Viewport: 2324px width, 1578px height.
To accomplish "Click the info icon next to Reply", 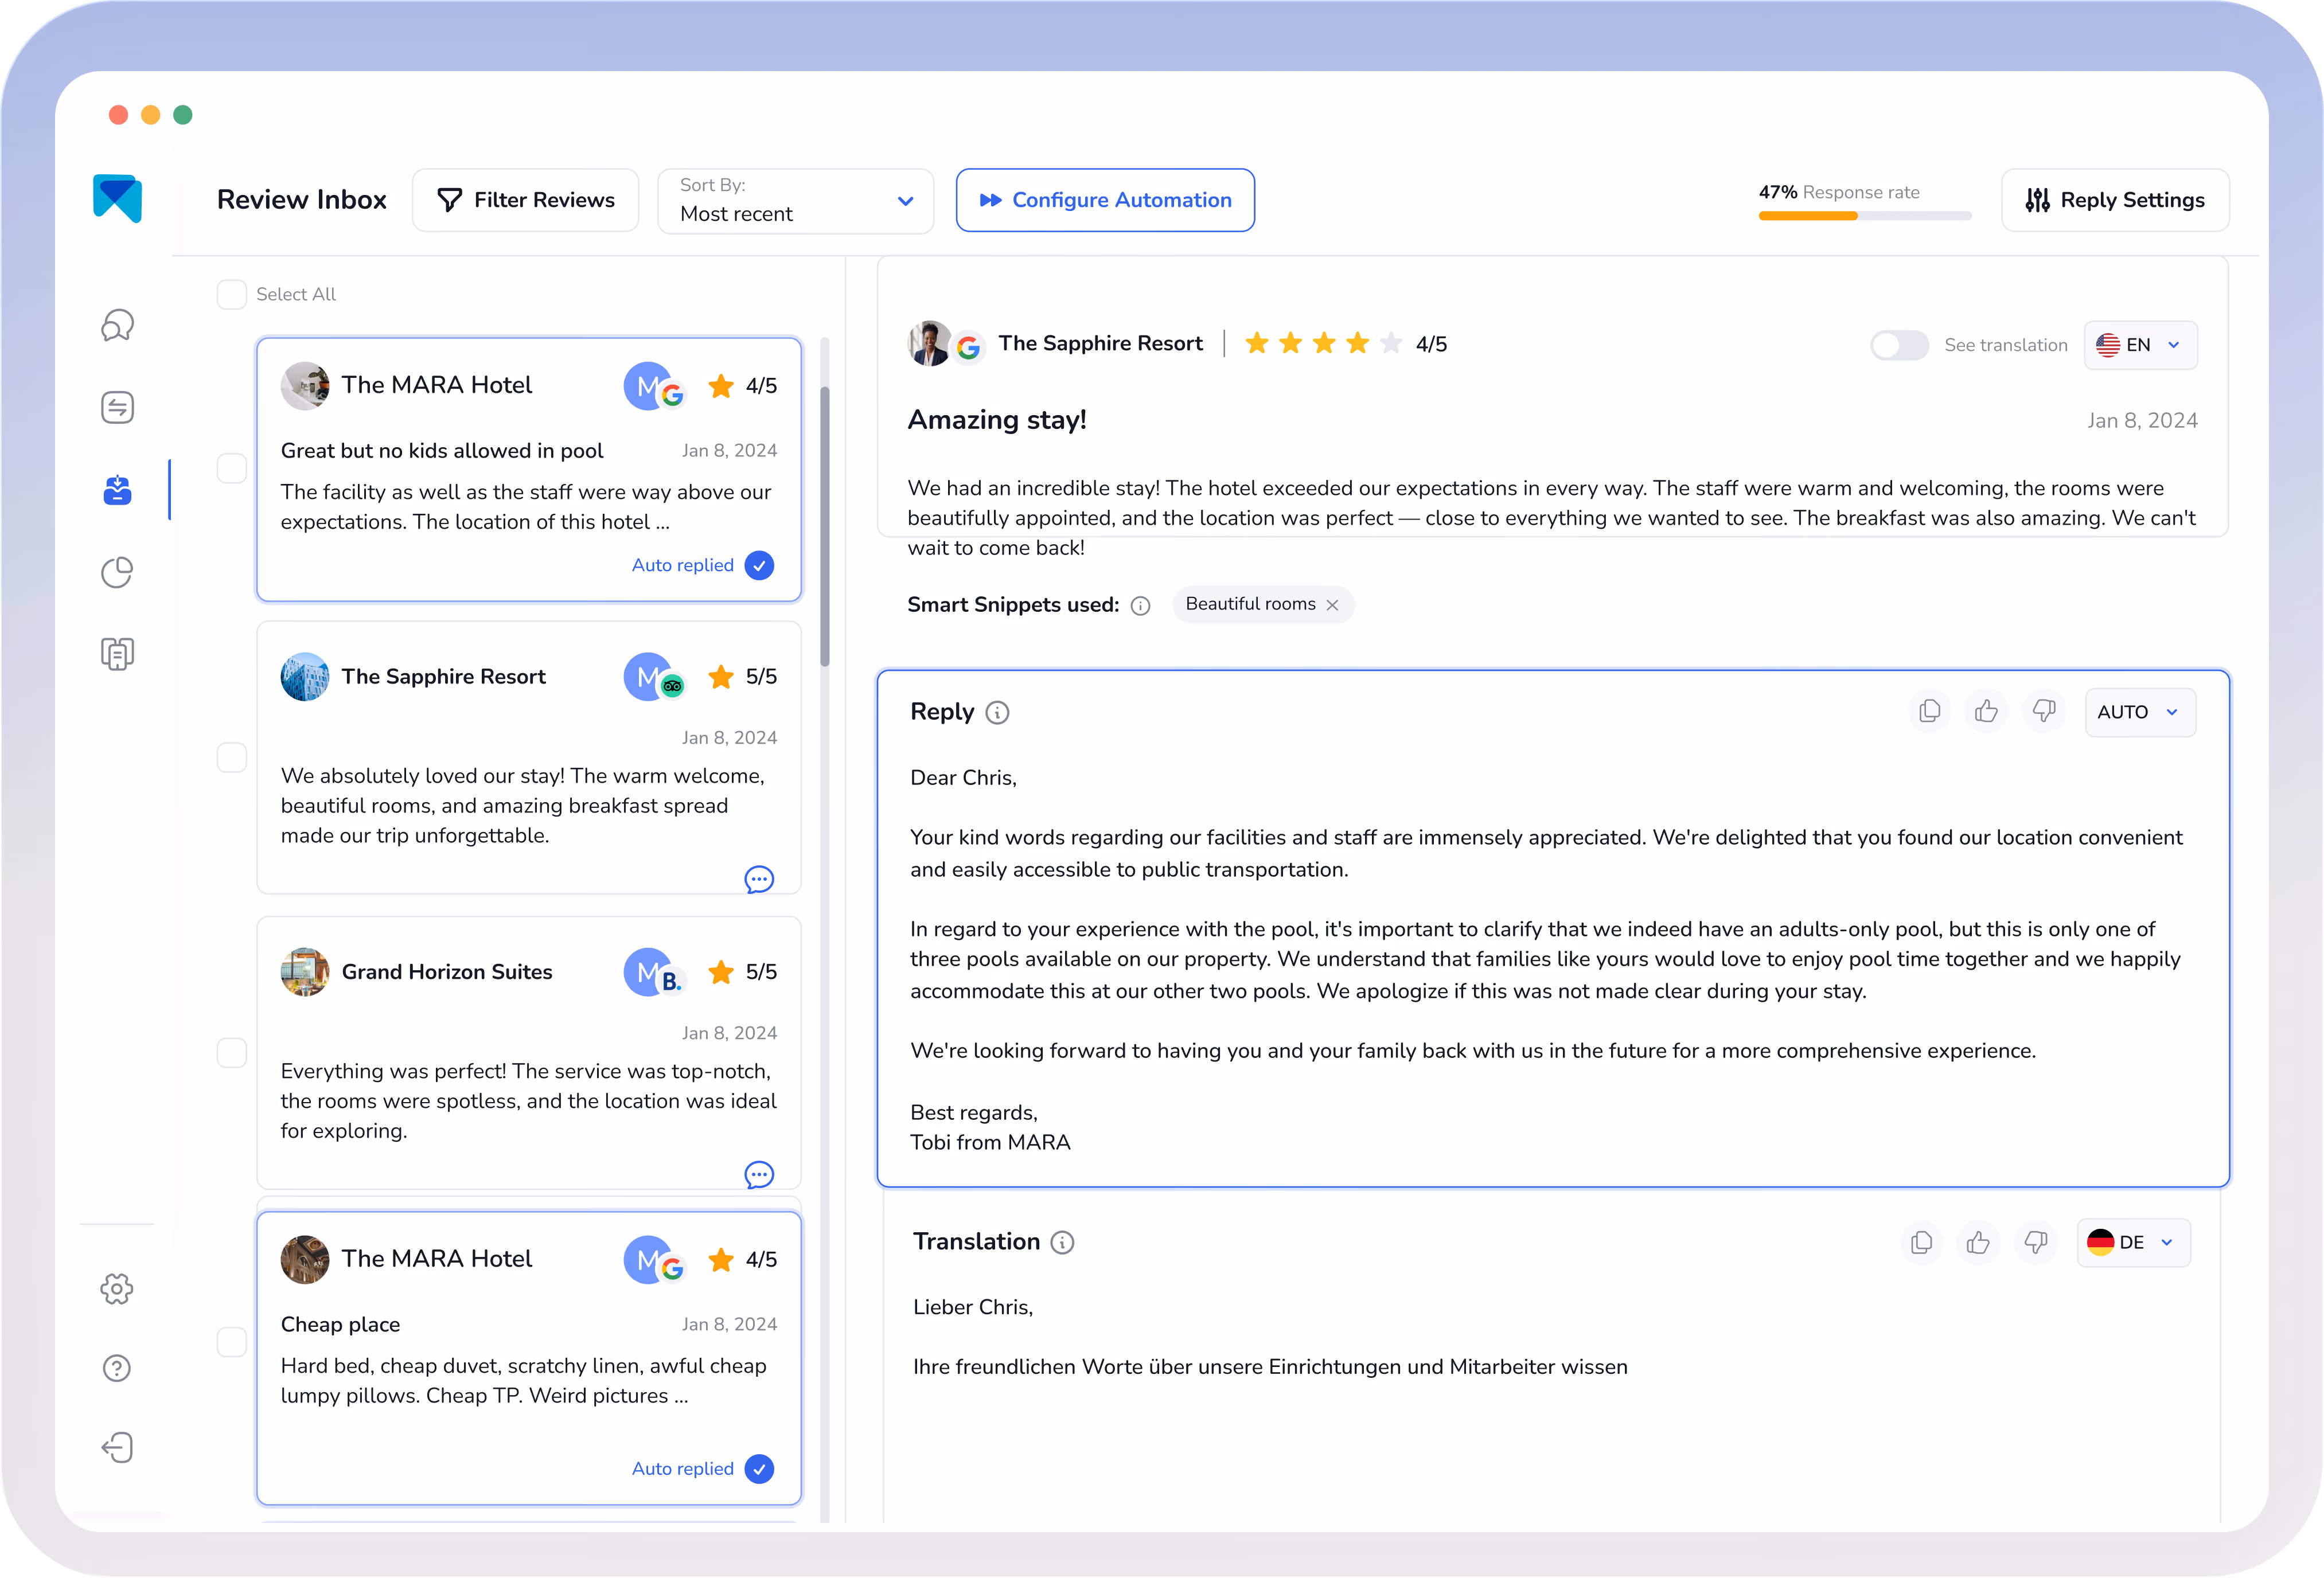I will coord(997,713).
